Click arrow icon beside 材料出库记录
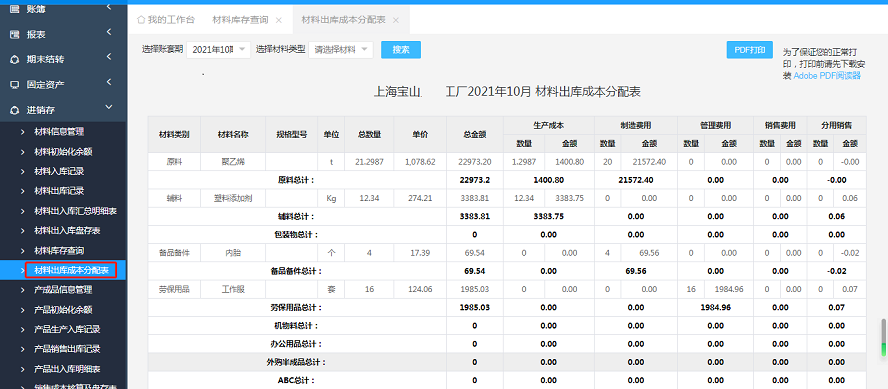Viewport: 888px width, 389px height. click(x=23, y=191)
